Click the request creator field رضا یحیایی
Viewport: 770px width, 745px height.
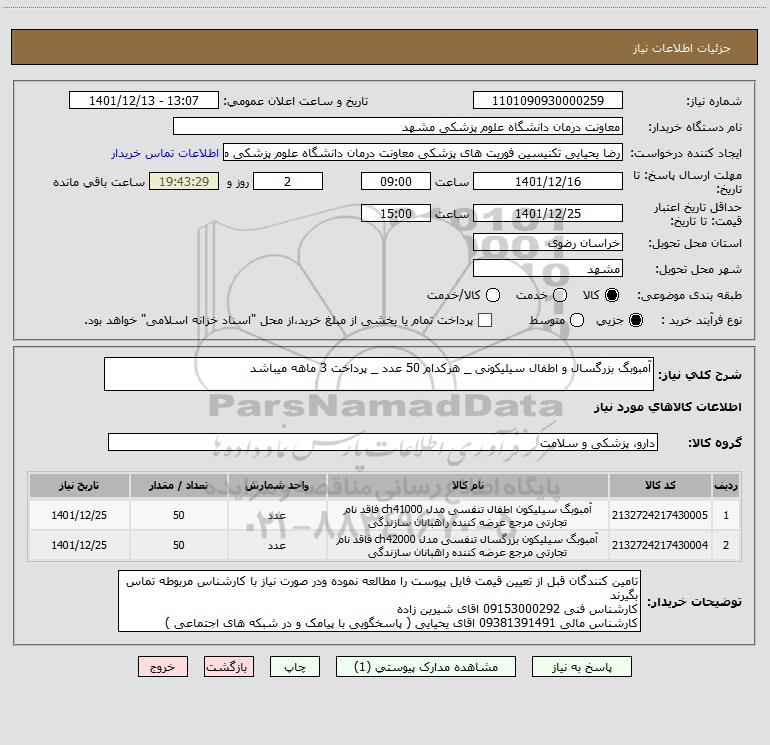(423, 153)
